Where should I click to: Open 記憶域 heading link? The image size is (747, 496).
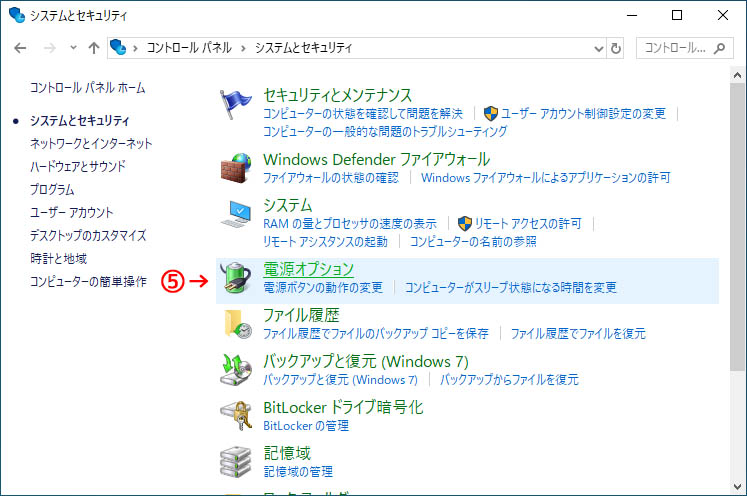[287, 453]
